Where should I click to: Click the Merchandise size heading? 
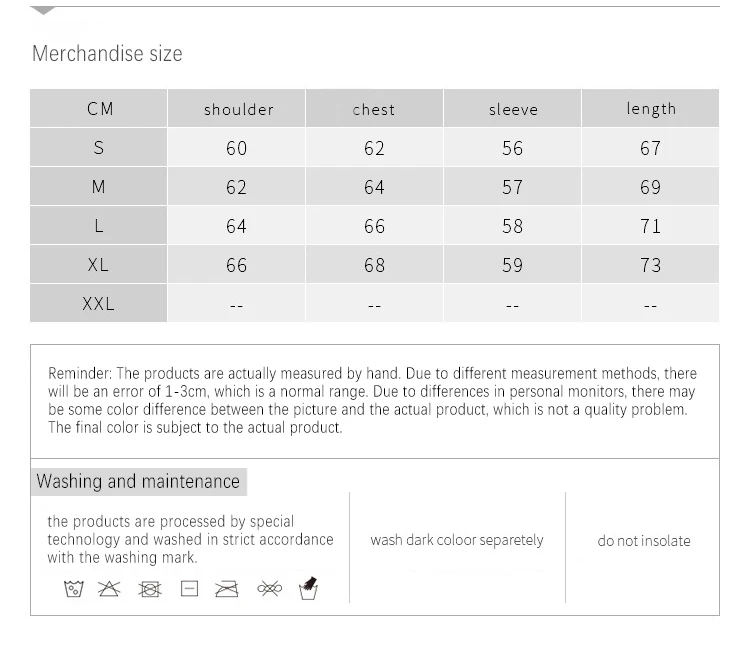pos(107,54)
